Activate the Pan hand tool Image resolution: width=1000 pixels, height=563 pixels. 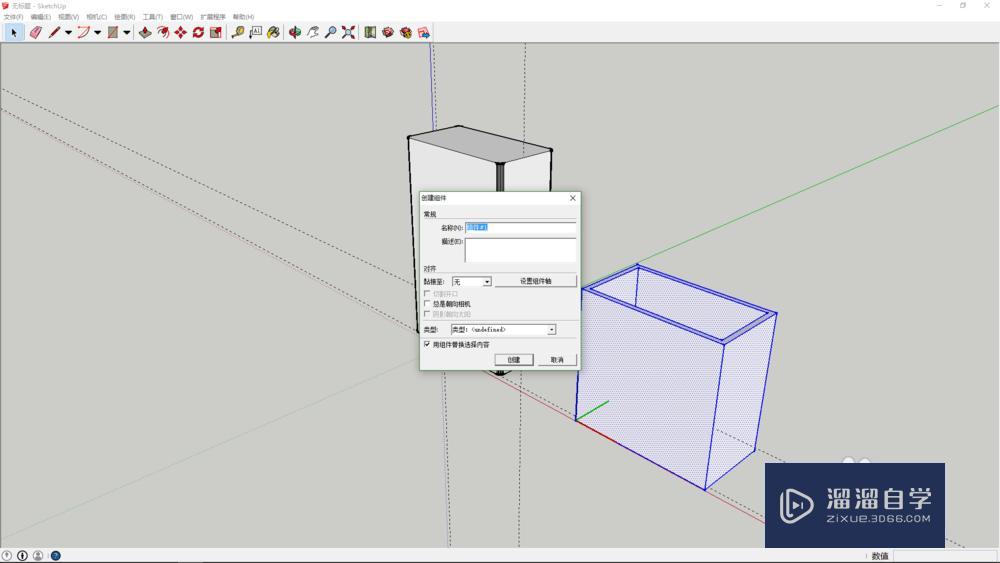click(x=312, y=33)
